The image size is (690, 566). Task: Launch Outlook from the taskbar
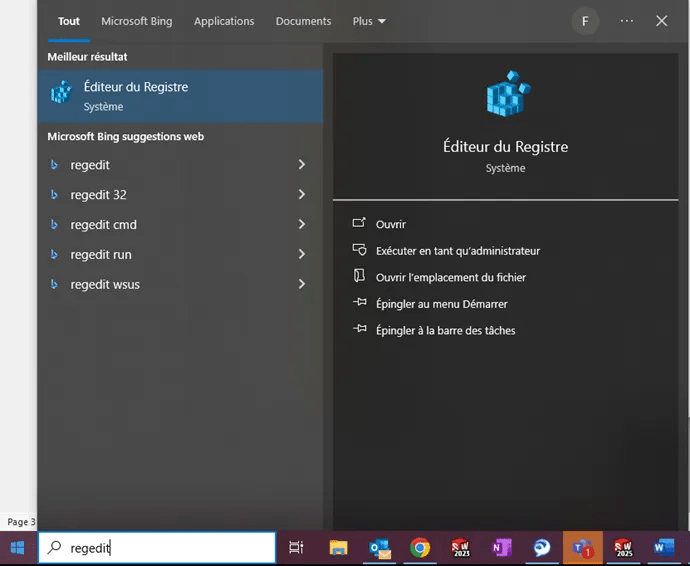(379, 548)
